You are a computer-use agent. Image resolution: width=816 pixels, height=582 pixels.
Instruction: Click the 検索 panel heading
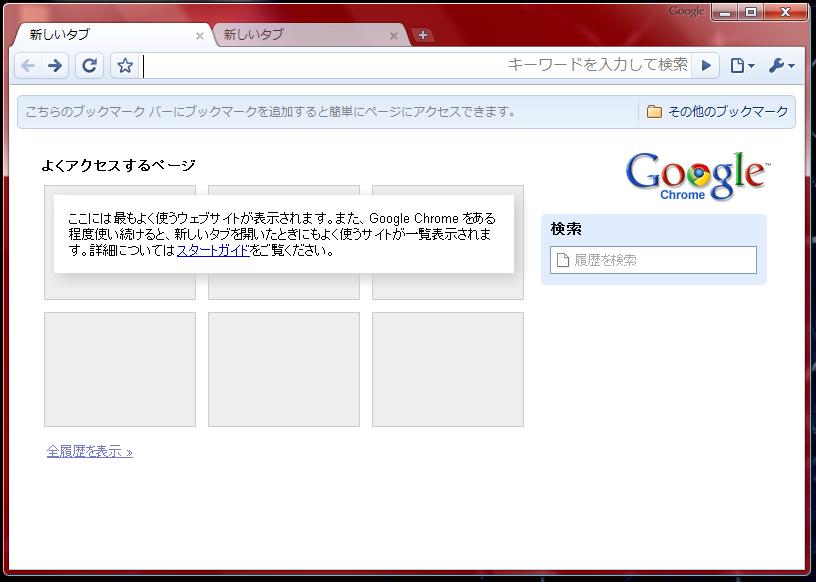(566, 229)
